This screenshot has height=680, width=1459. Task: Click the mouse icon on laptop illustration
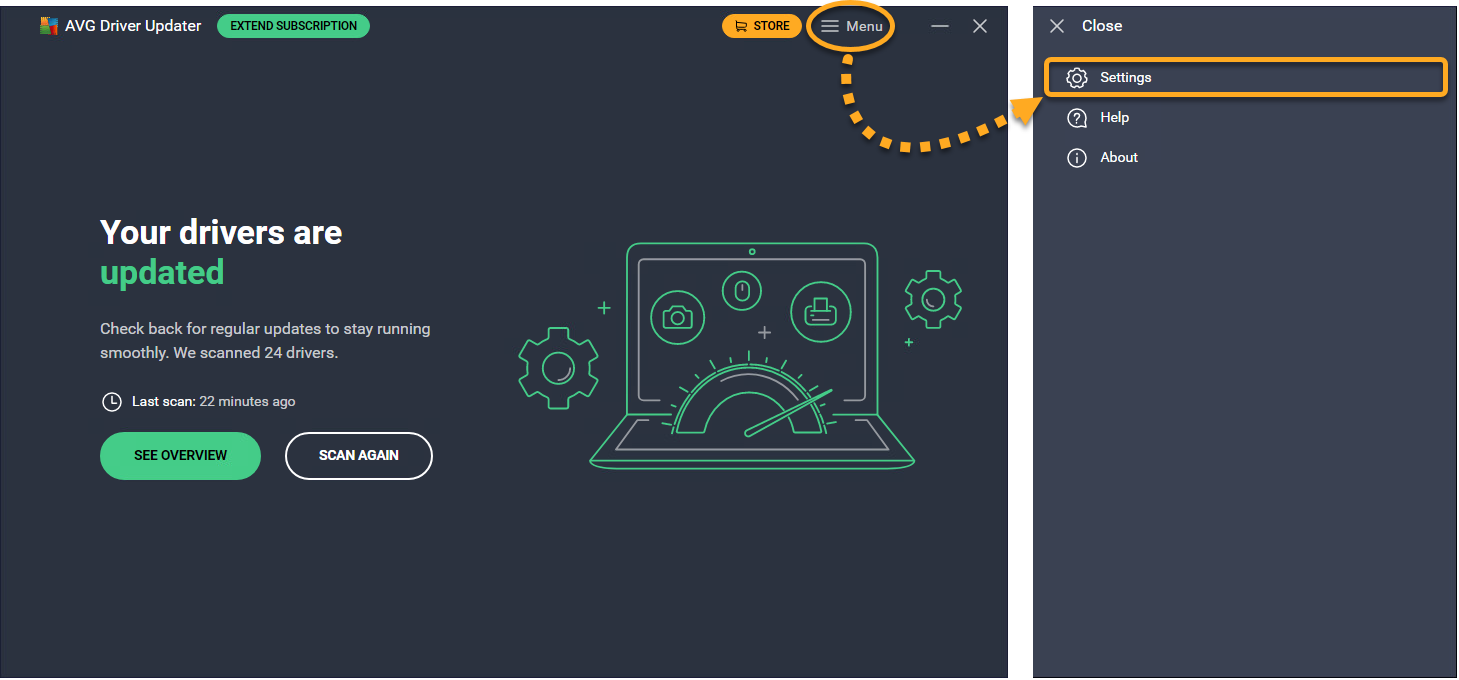point(741,291)
